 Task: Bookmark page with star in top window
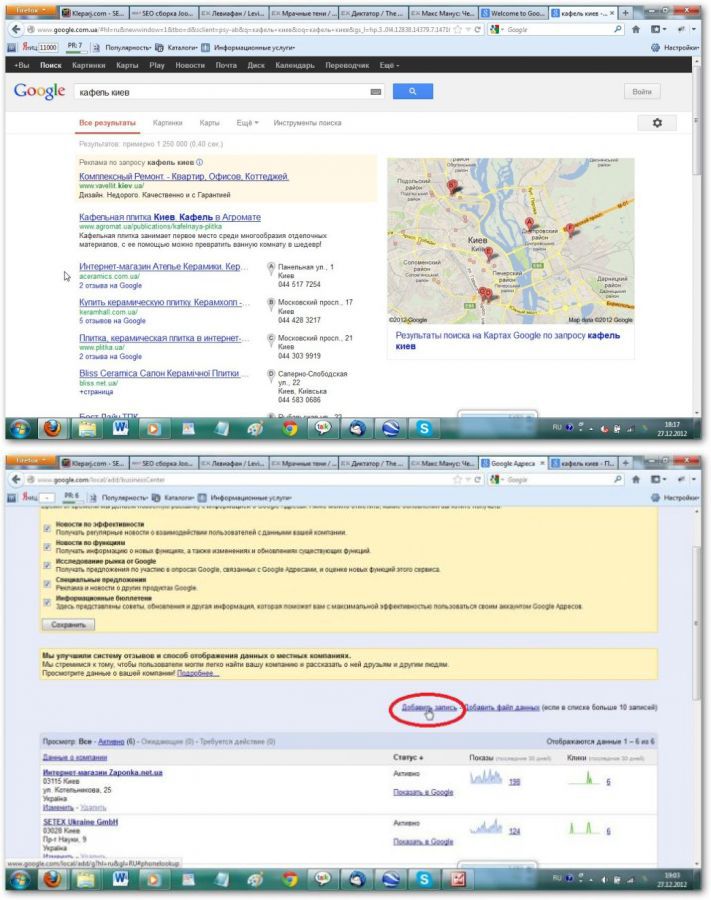pyautogui.click(x=459, y=29)
